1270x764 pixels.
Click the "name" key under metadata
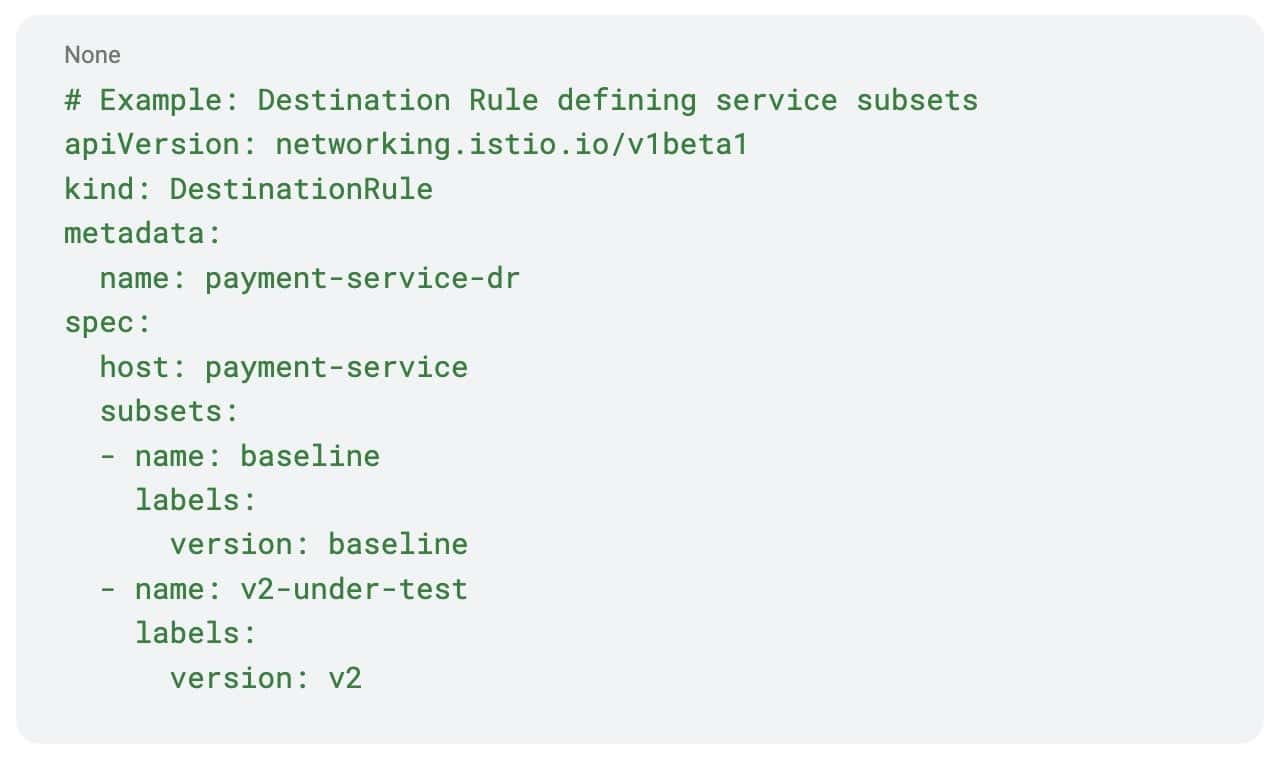point(134,278)
